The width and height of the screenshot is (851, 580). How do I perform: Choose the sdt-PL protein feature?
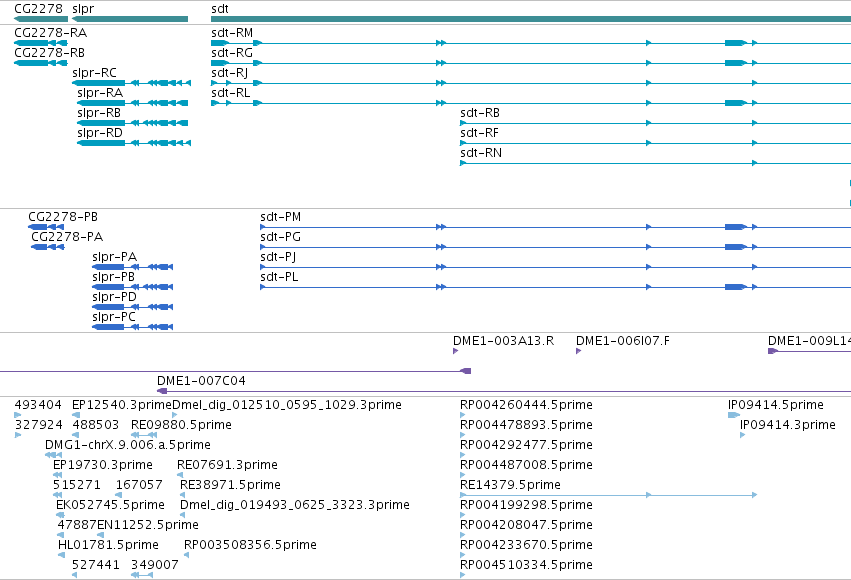[x=556, y=287]
